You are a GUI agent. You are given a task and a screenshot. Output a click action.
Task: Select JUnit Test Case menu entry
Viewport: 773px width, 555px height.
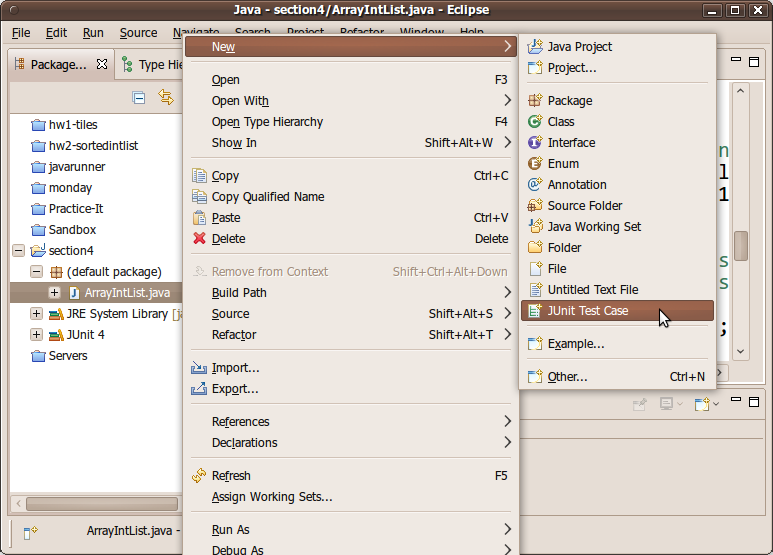(x=587, y=311)
